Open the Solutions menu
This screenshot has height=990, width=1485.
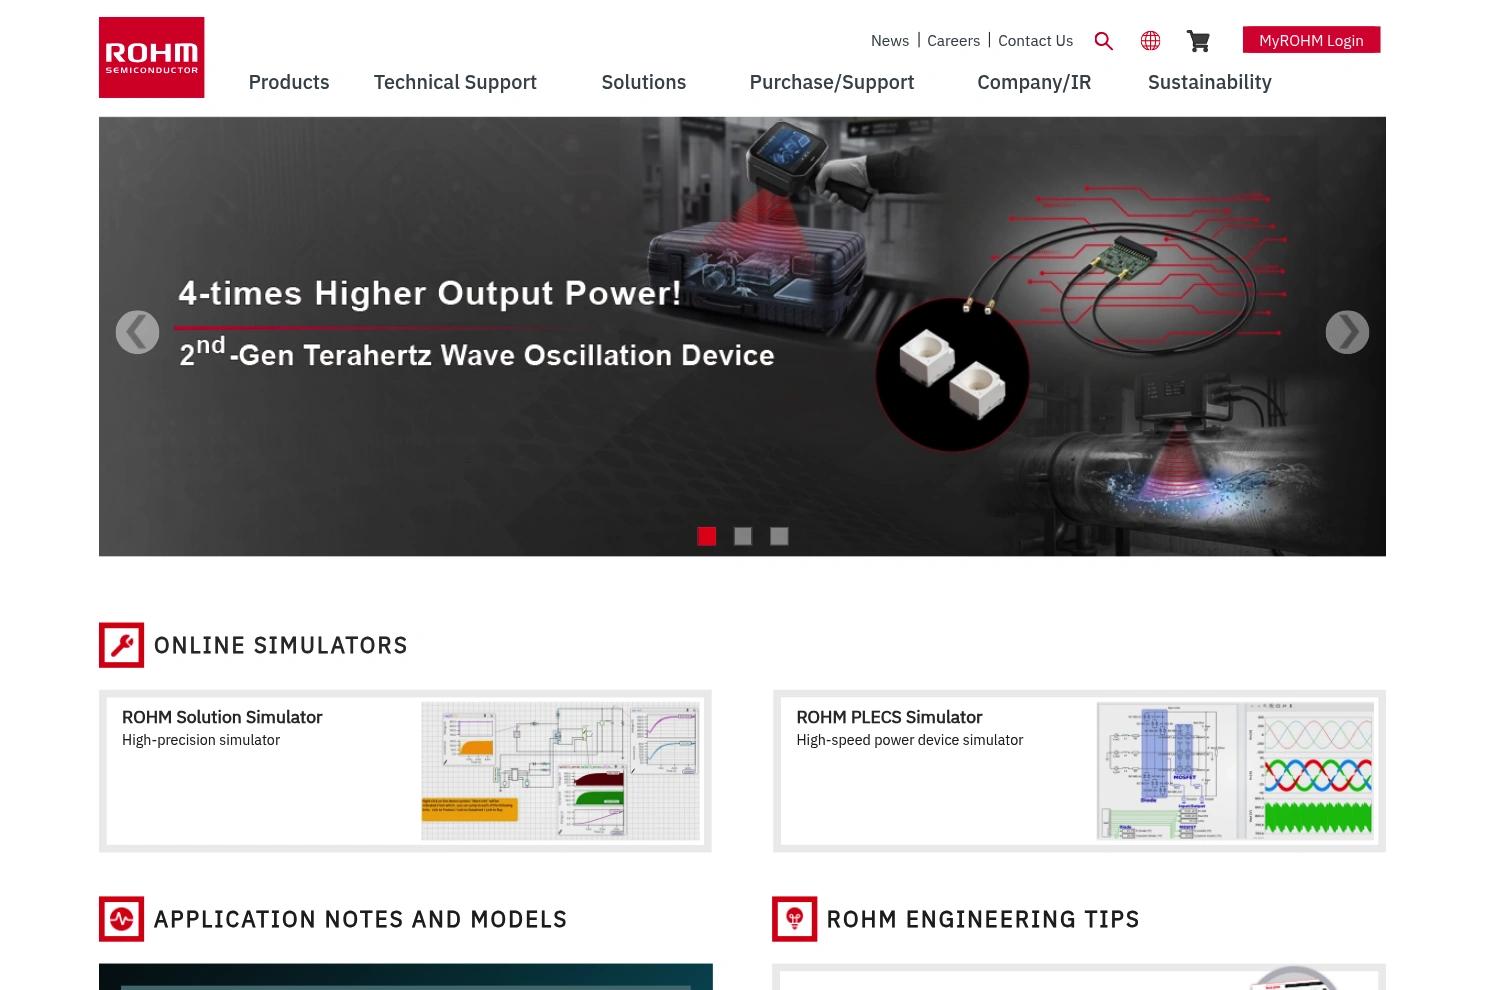pyautogui.click(x=644, y=82)
